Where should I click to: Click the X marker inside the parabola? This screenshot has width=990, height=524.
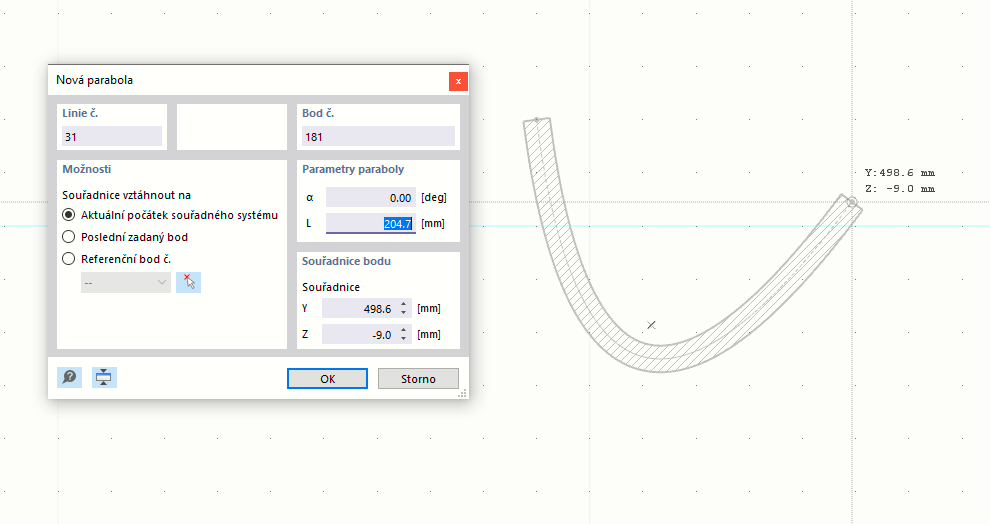click(x=651, y=325)
